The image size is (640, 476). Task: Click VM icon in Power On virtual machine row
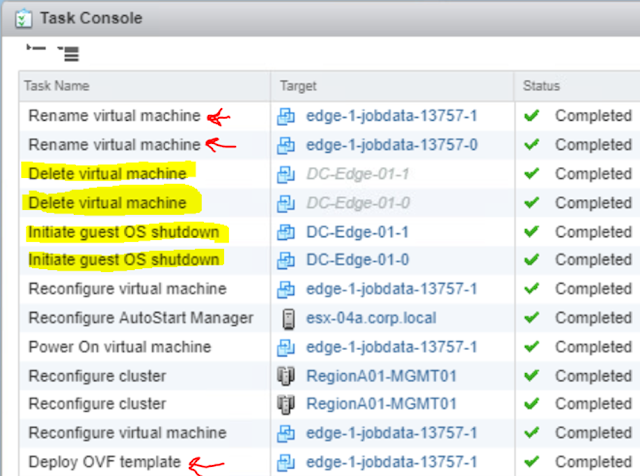pos(286,347)
